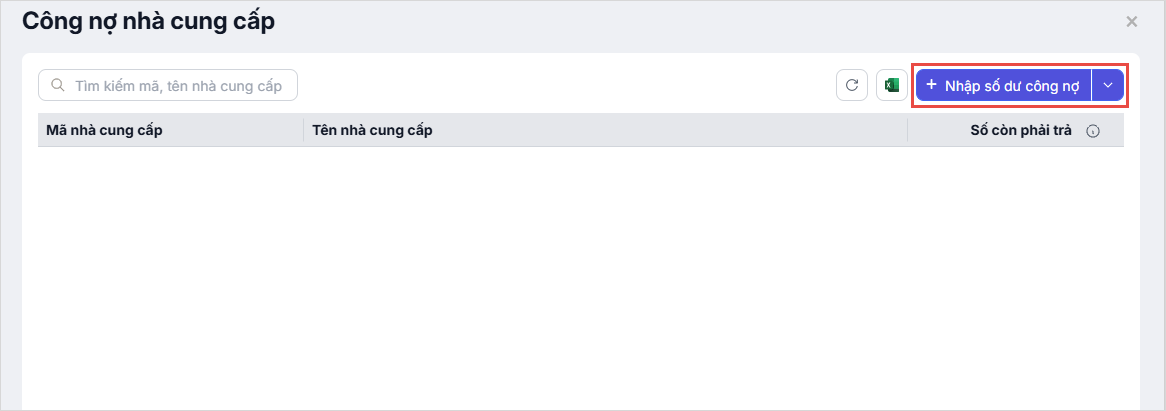Click the Công nợ nhà cung cấp title

coord(148,20)
